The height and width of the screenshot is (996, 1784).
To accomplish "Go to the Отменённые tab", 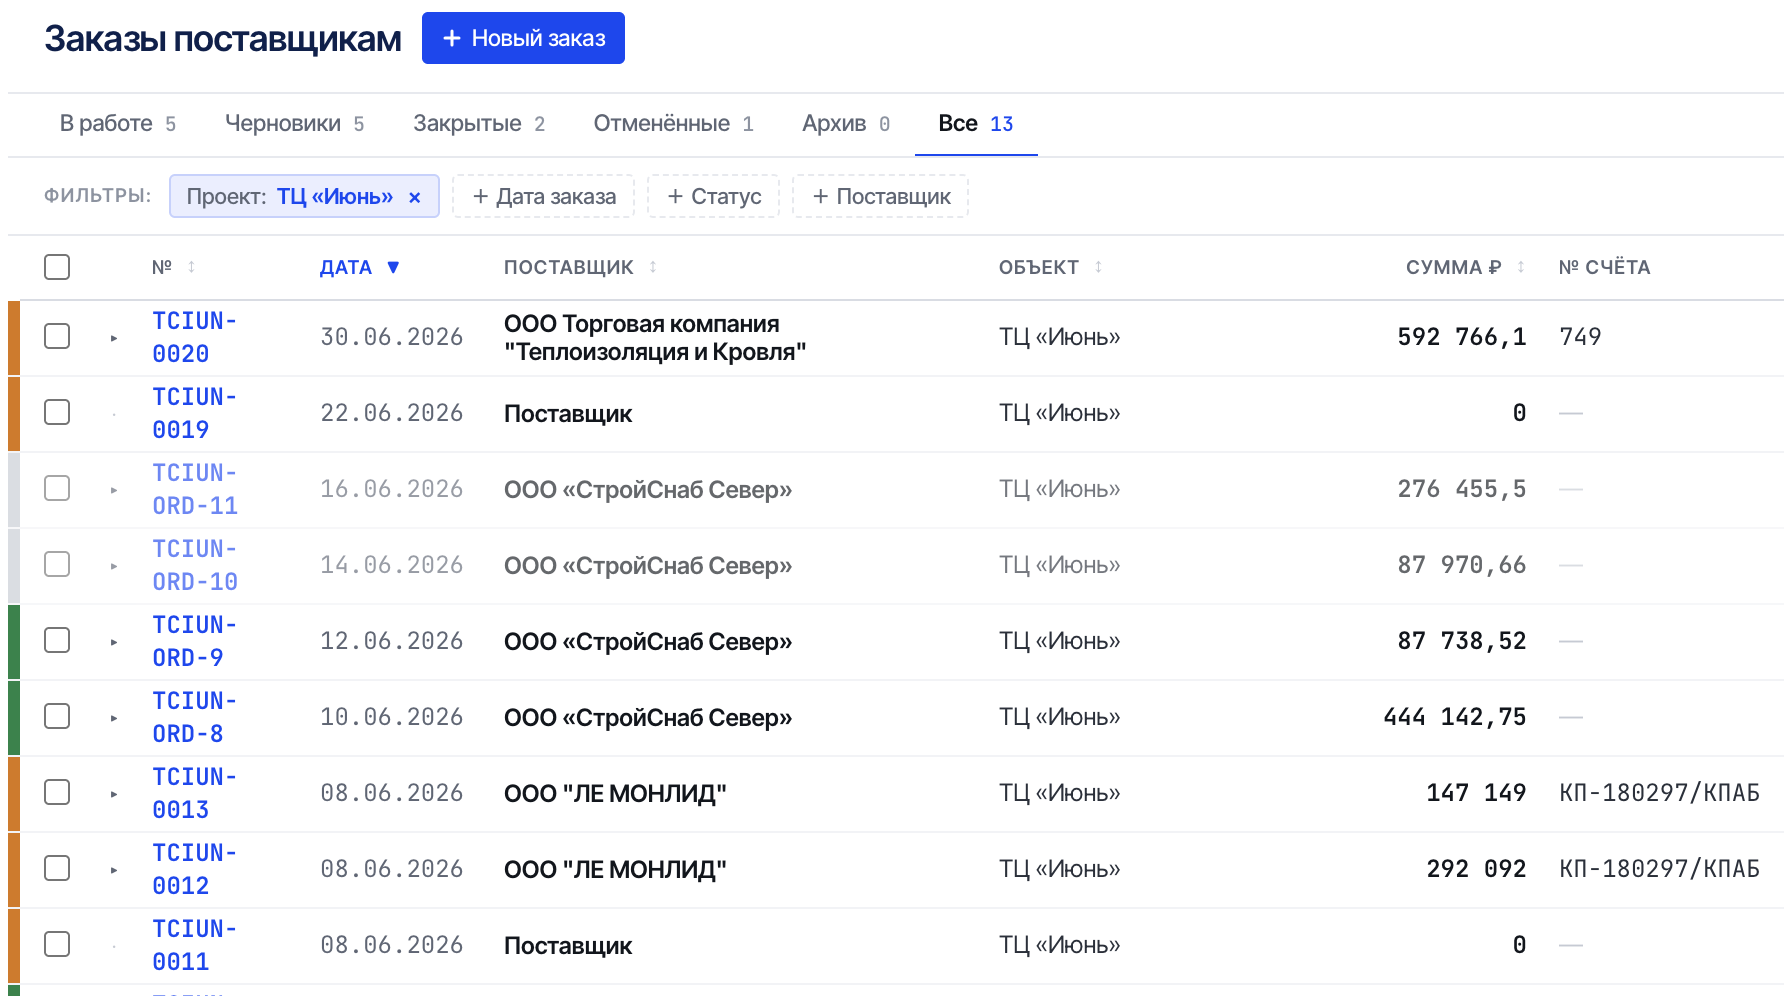I will coord(673,124).
